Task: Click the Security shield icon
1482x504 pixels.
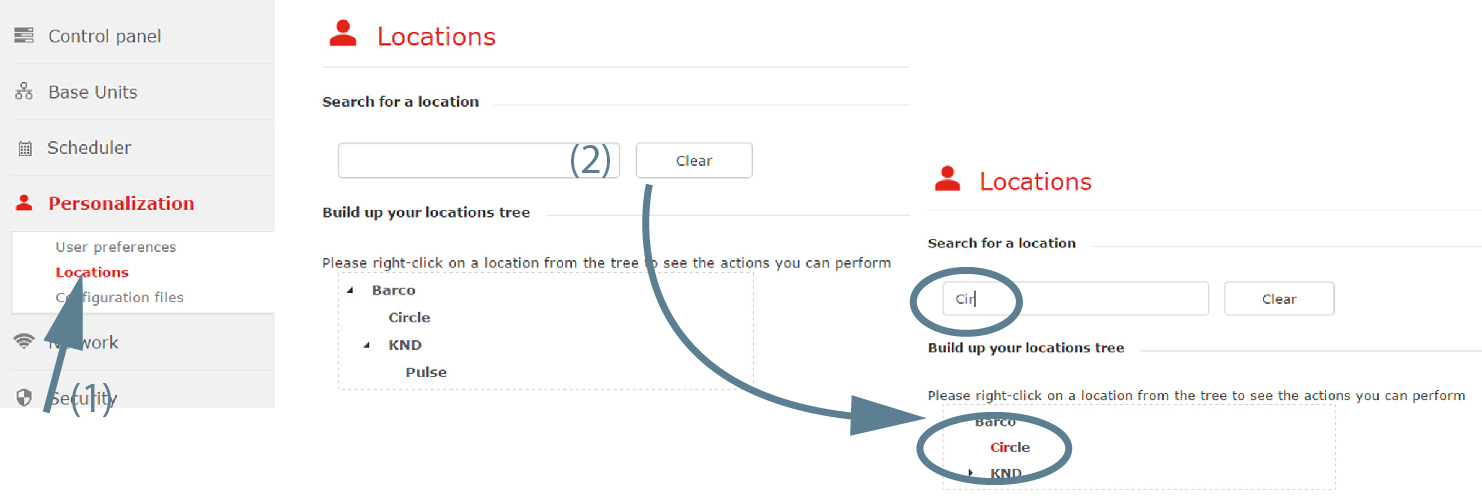Action: click(24, 398)
